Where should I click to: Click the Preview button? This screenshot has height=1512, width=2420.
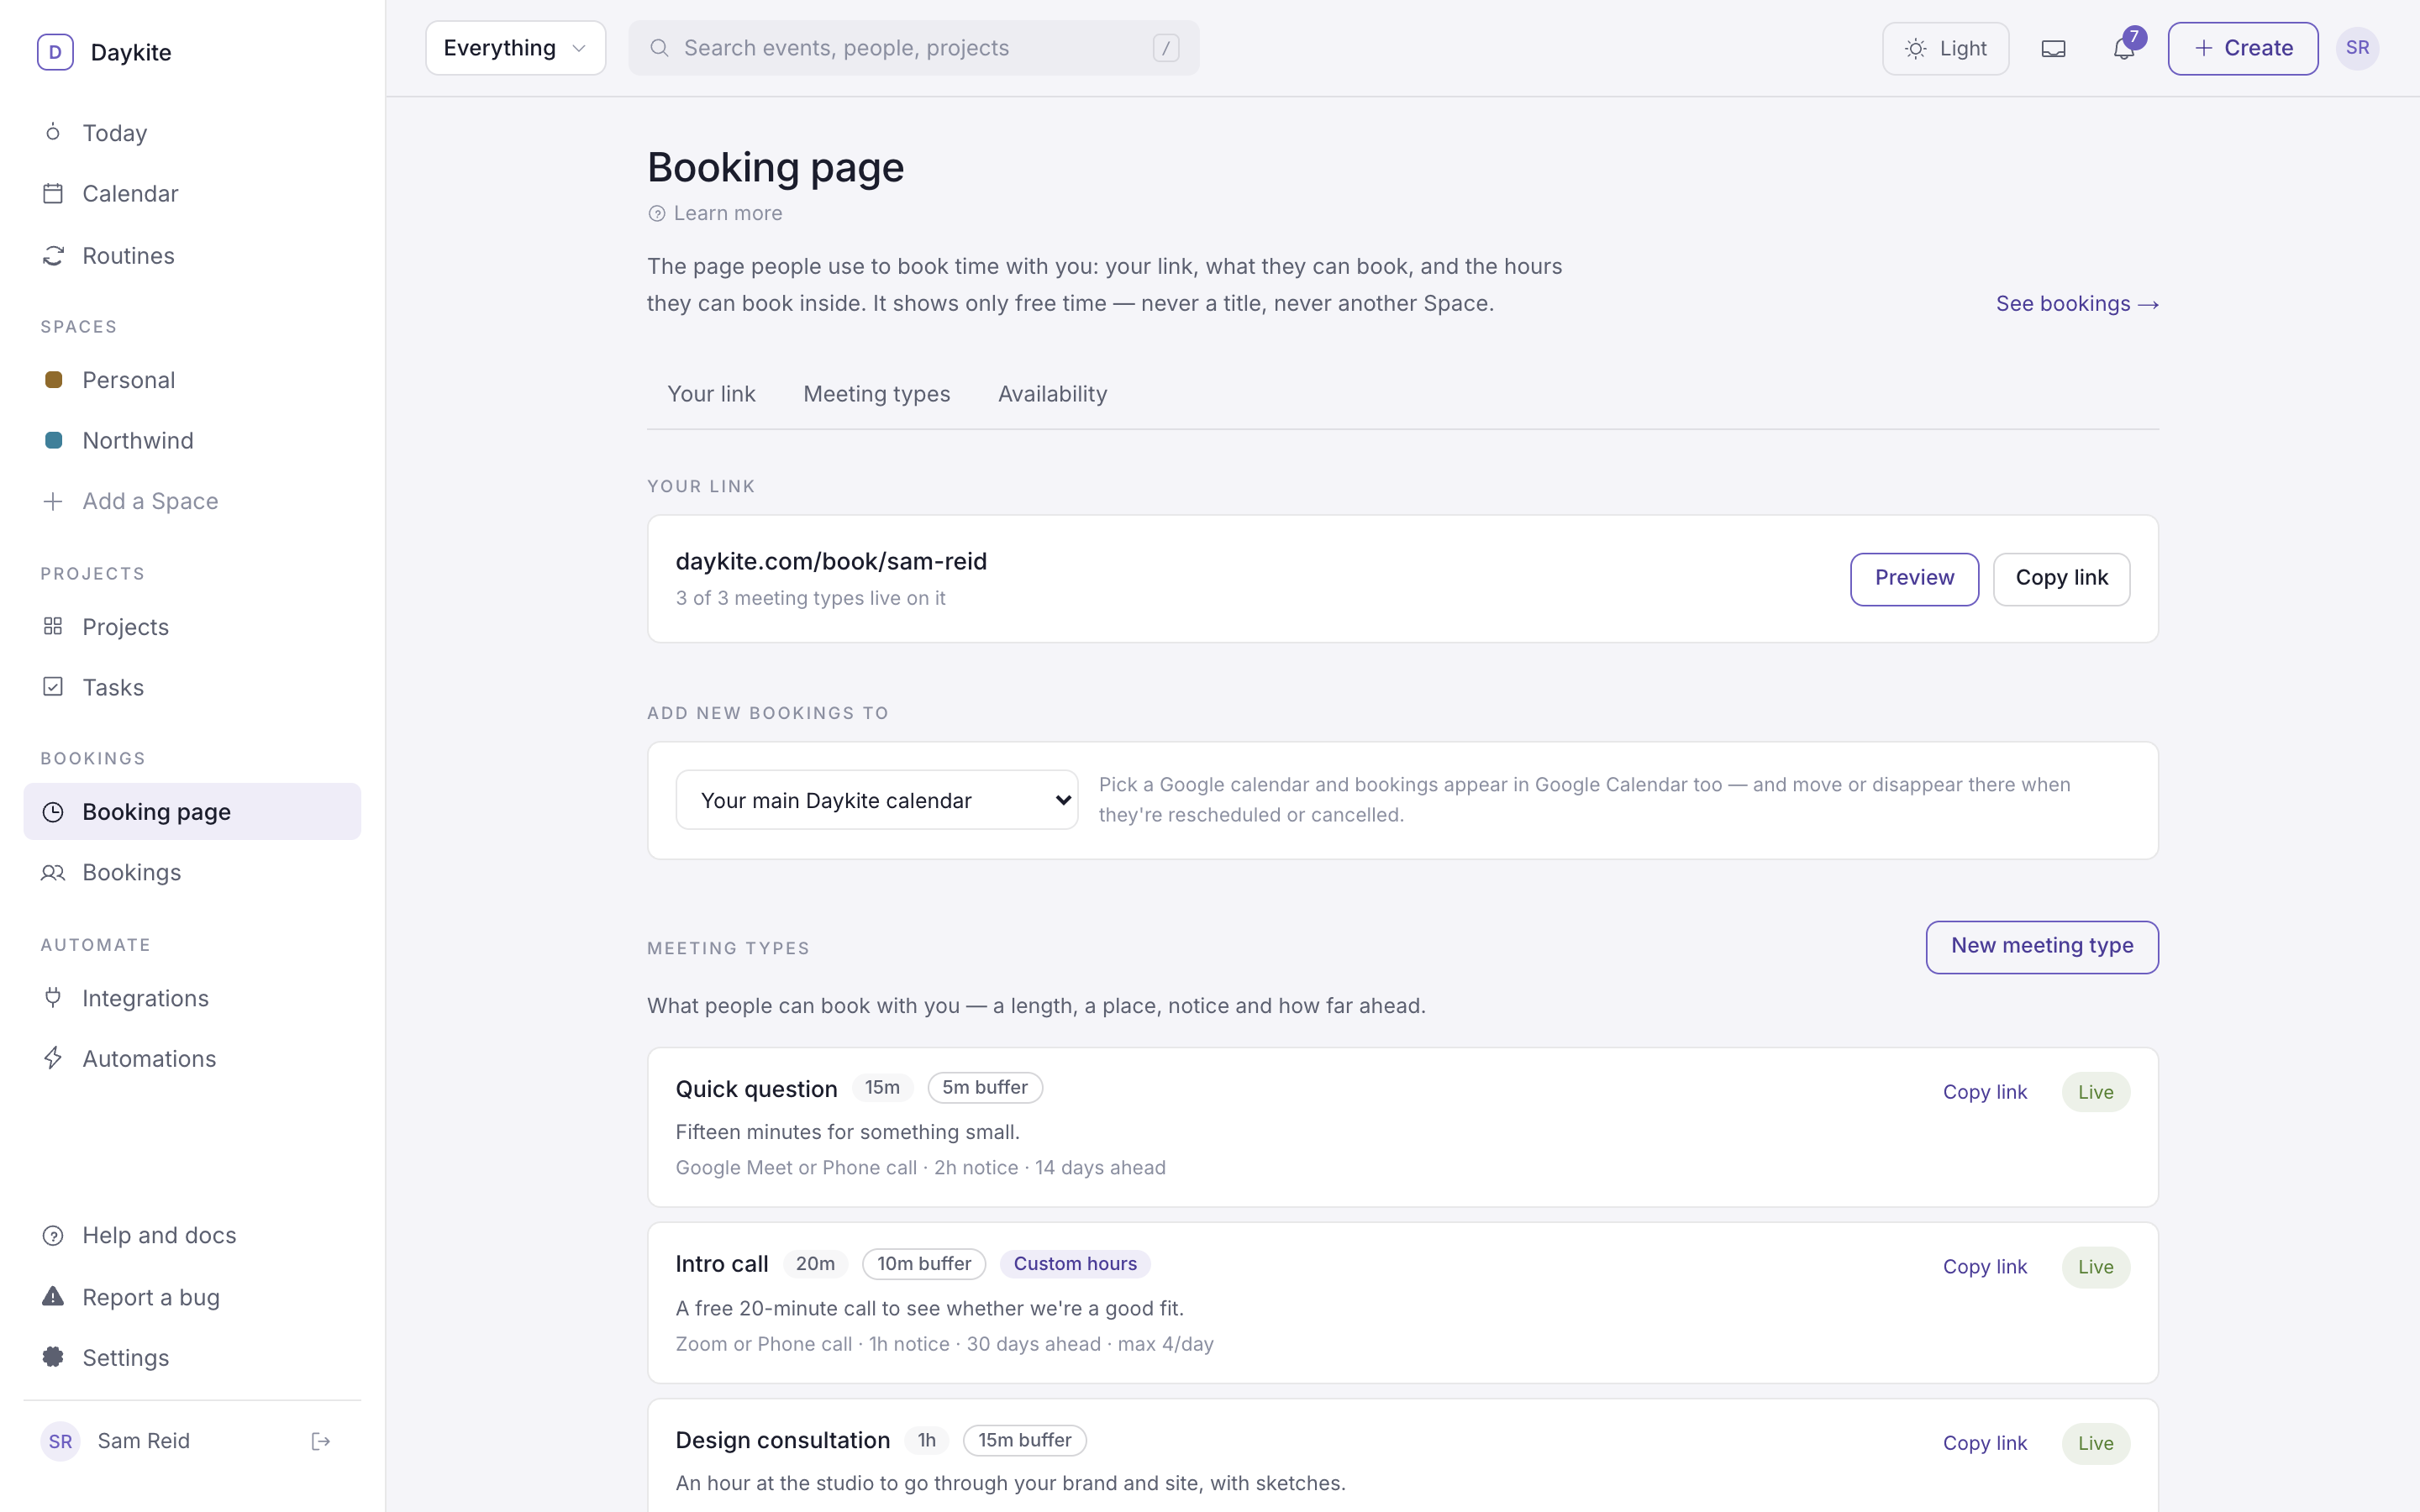[x=1914, y=578]
